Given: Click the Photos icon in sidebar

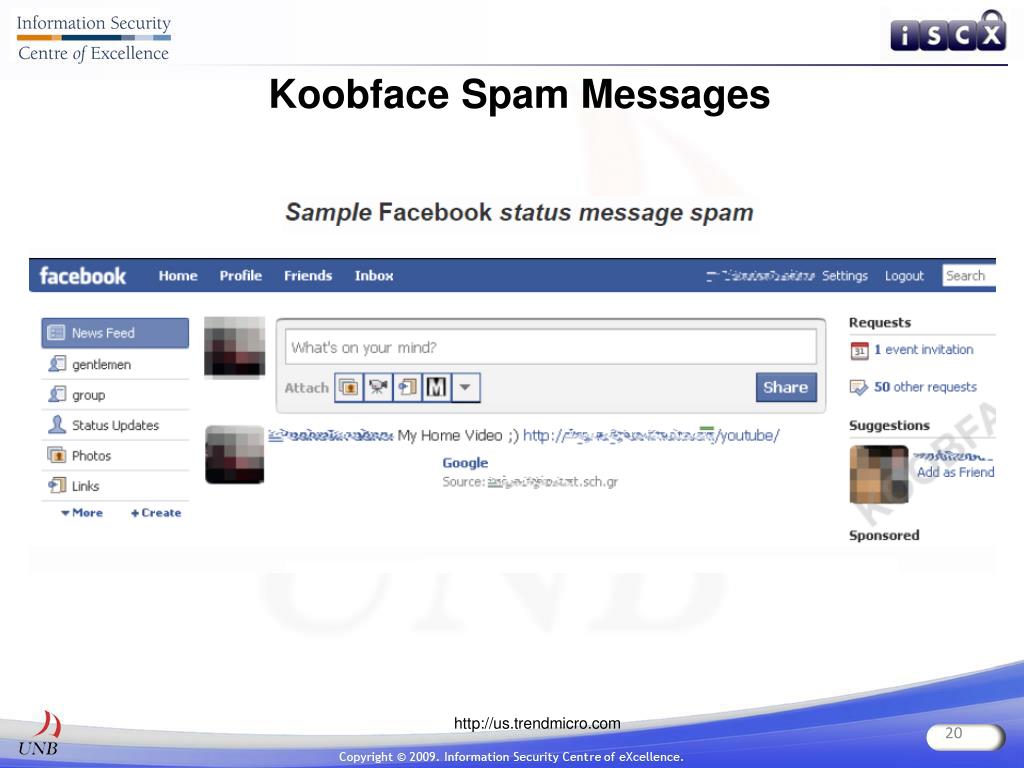Looking at the screenshot, I should [57, 455].
